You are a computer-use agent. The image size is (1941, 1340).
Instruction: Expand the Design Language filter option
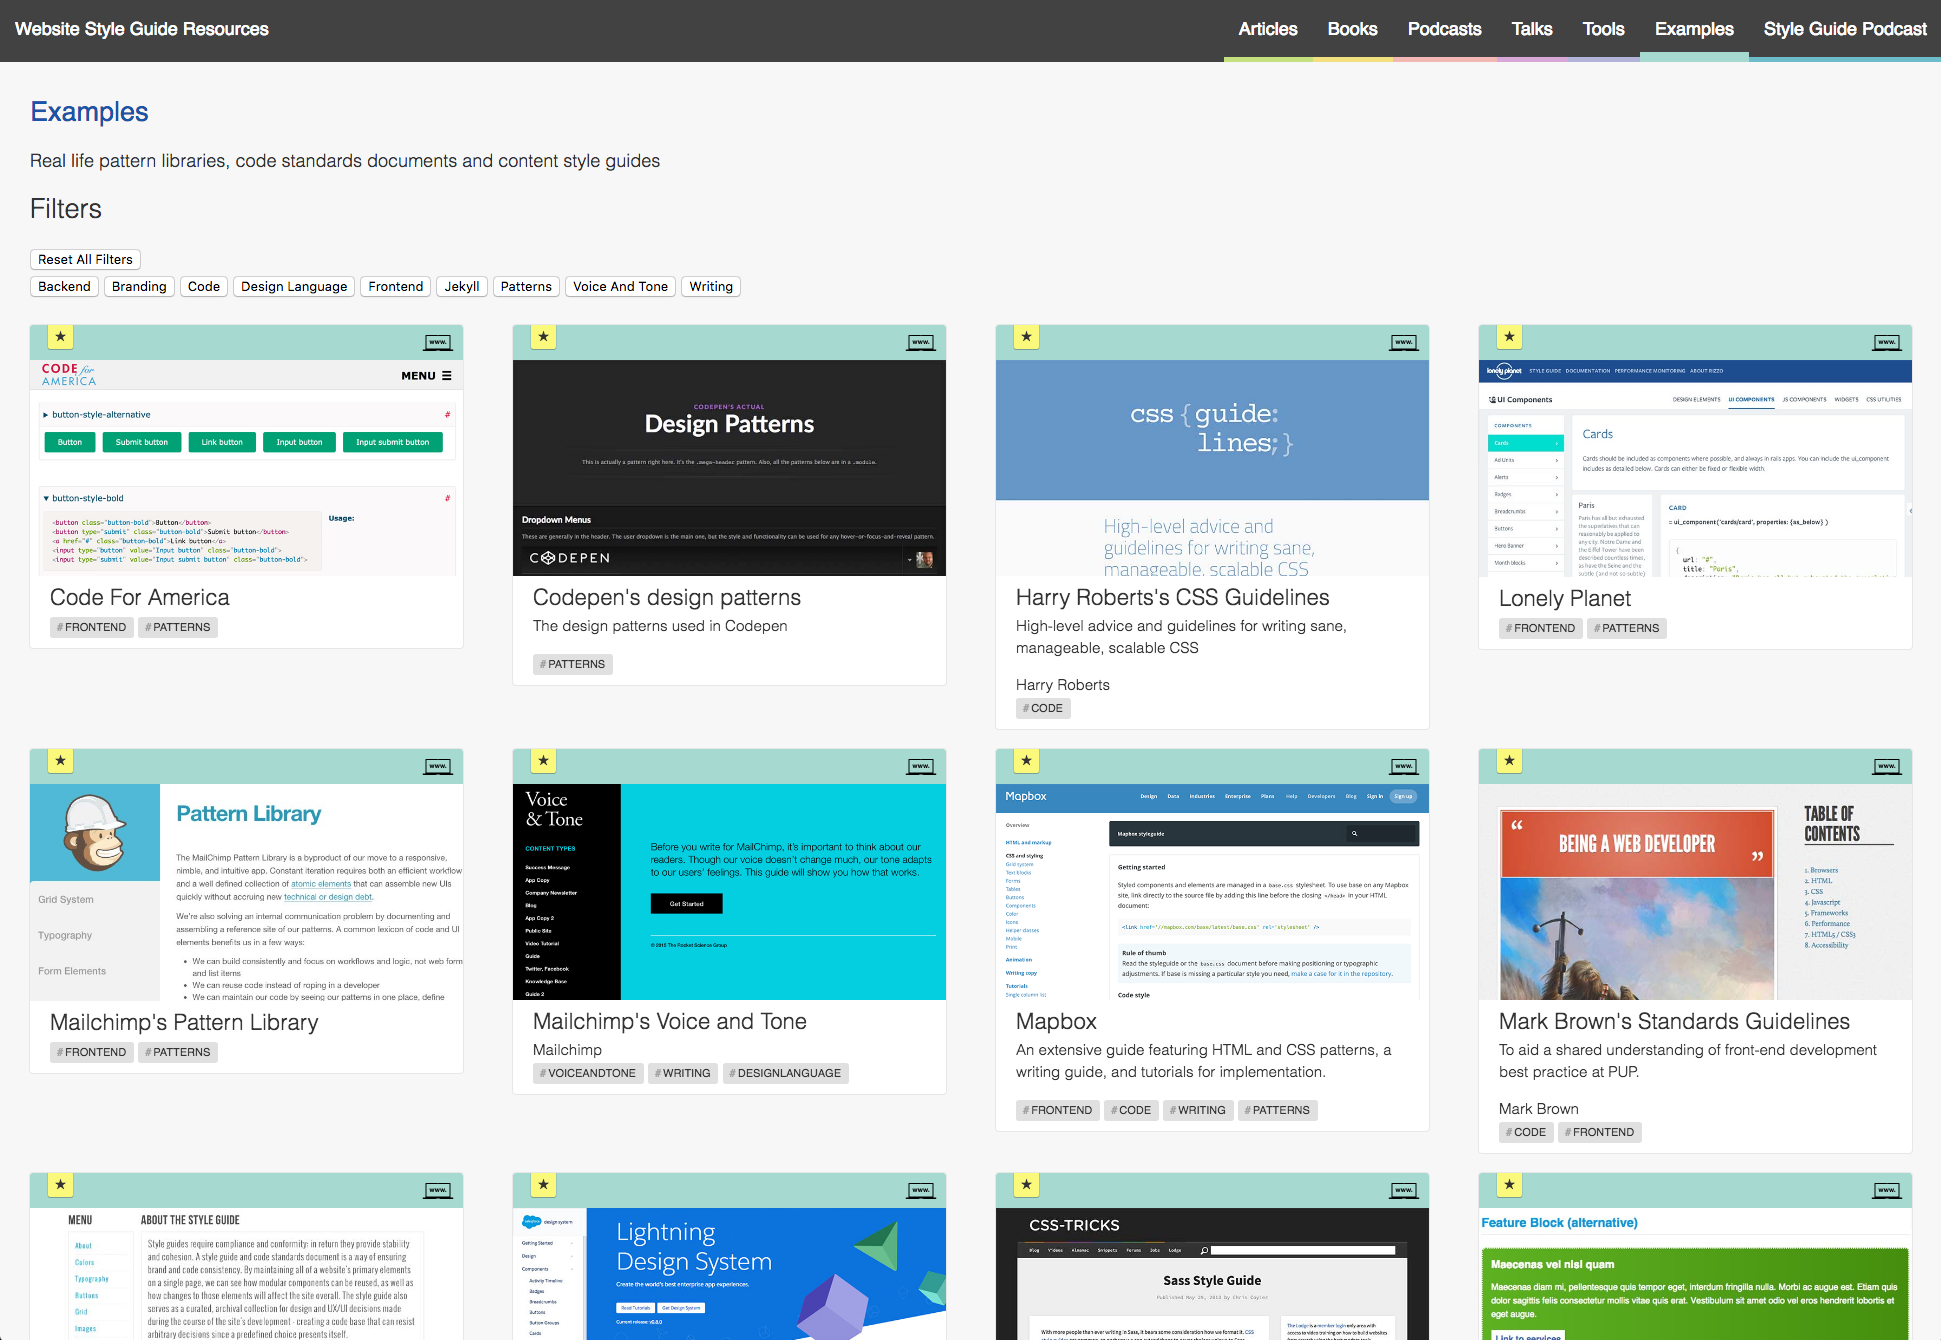coord(295,287)
